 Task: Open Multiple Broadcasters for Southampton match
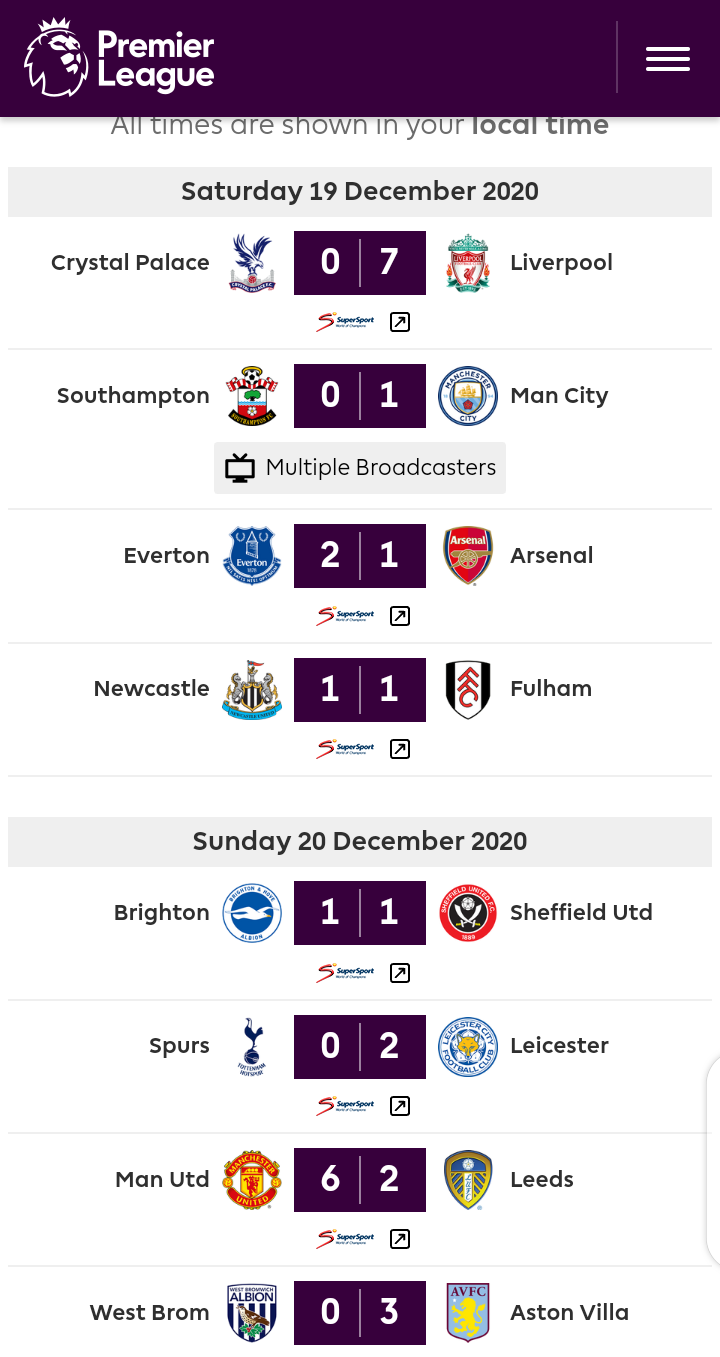pyautogui.click(x=360, y=468)
